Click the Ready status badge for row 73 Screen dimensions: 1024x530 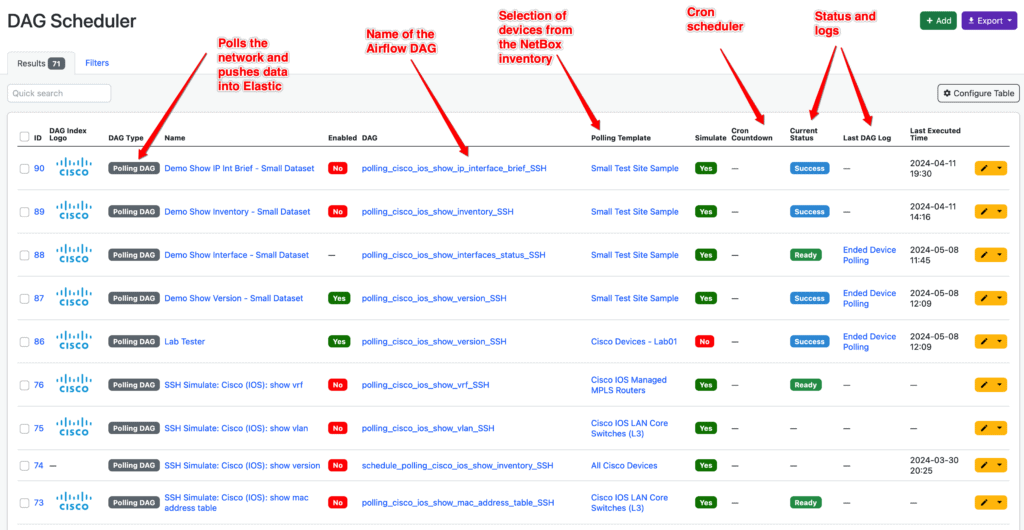(805, 503)
